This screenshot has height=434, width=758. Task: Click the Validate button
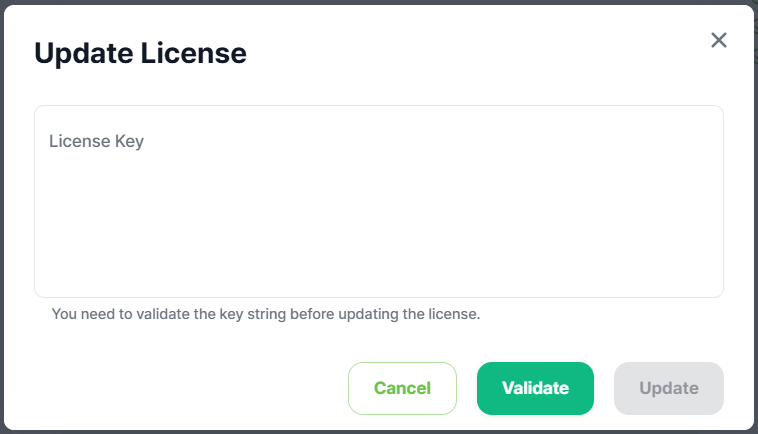click(535, 388)
